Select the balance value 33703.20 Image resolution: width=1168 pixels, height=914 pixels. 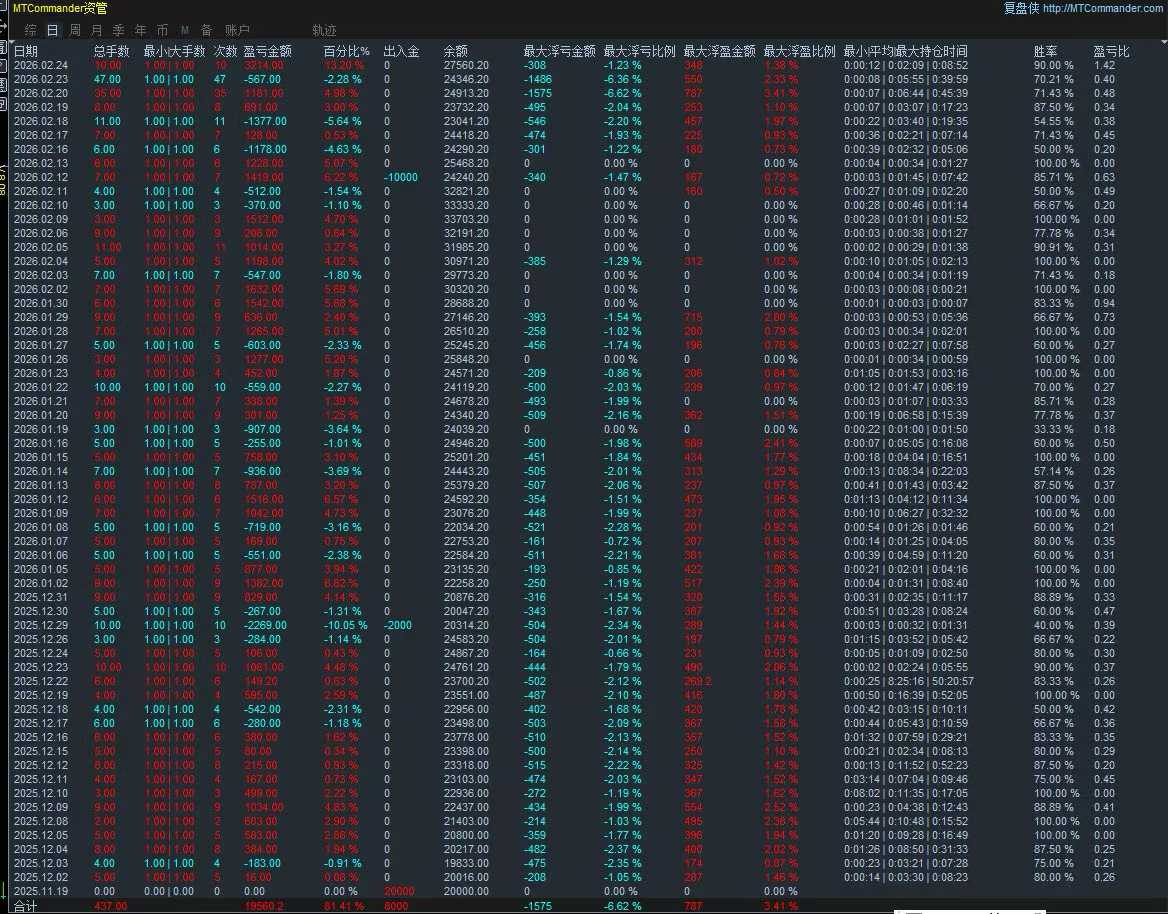point(466,219)
